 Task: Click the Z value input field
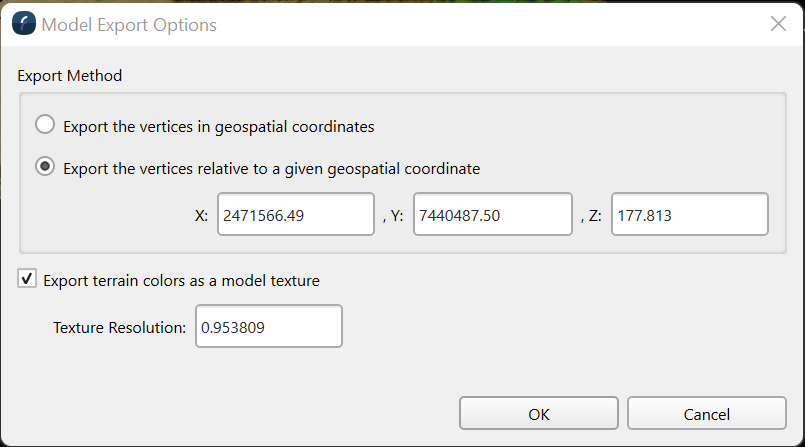689,215
